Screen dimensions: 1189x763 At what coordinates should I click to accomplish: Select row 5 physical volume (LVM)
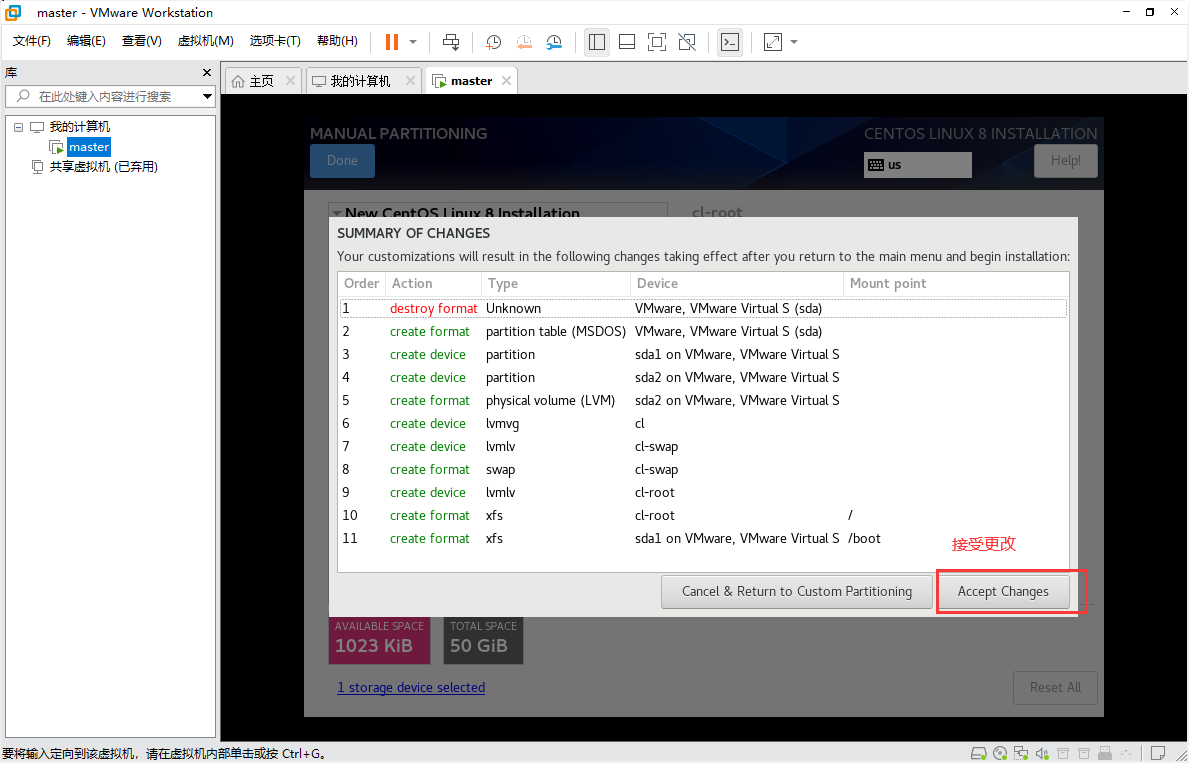click(703, 400)
